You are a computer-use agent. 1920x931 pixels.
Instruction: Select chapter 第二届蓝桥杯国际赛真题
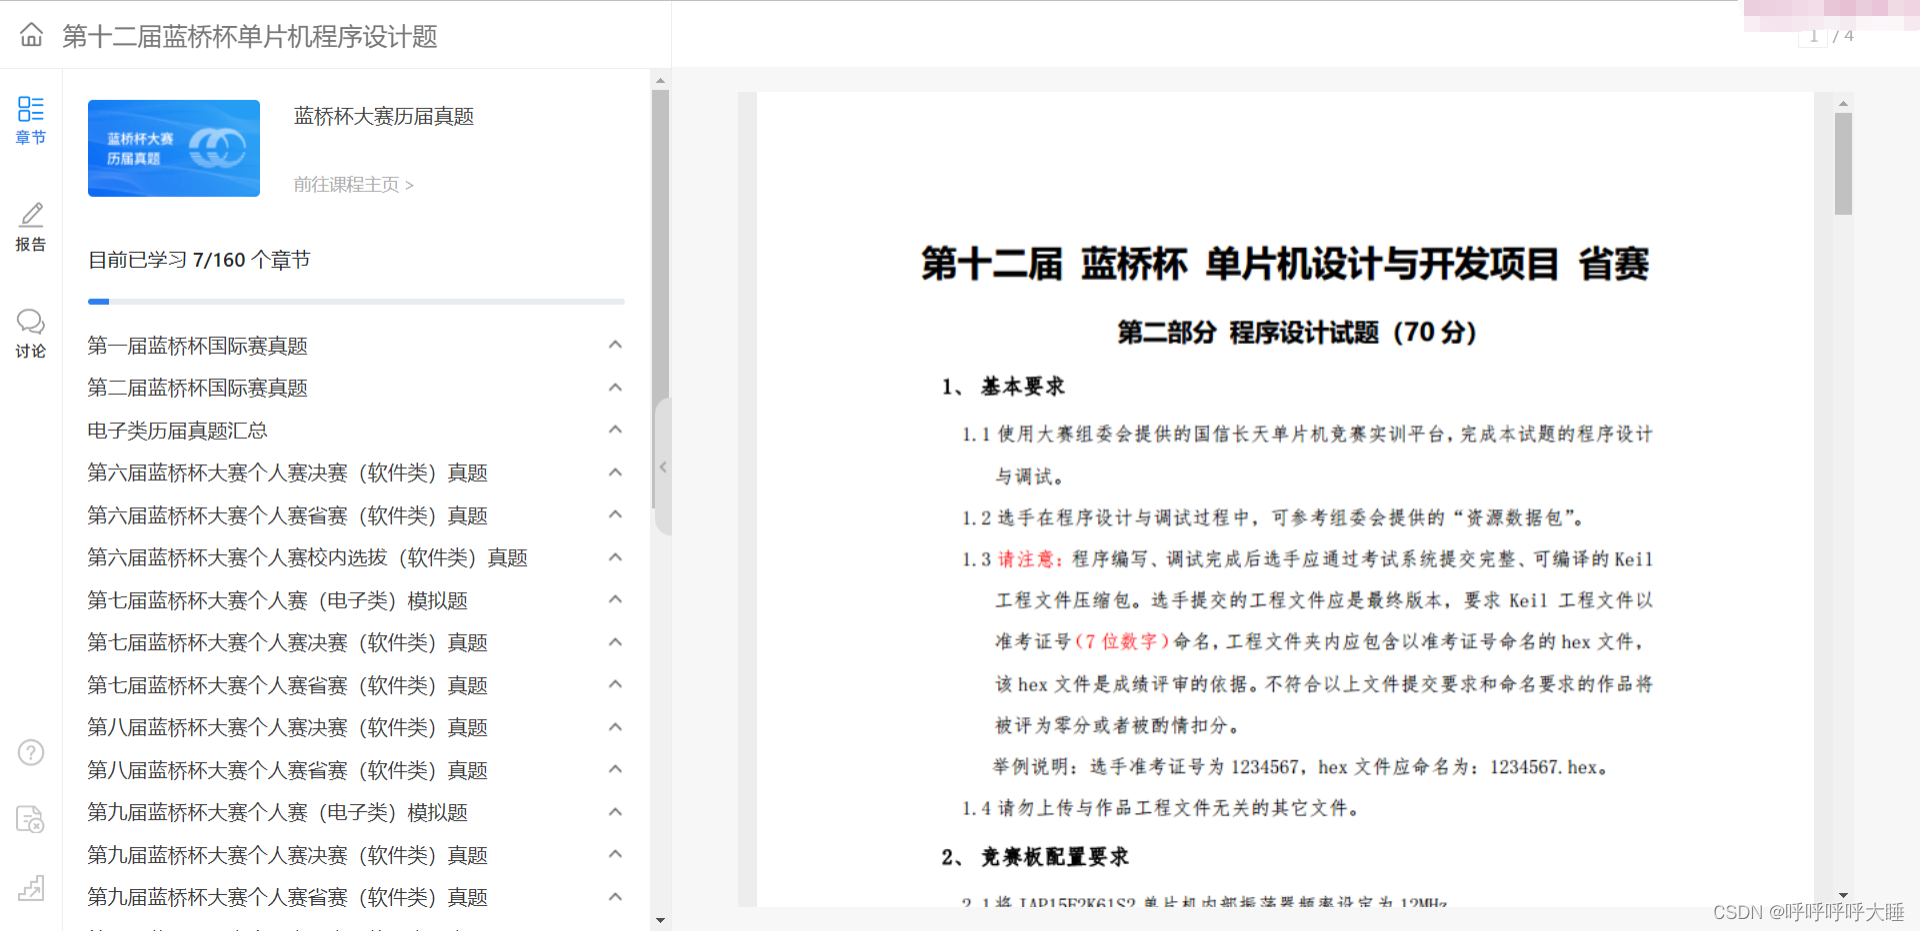(x=198, y=388)
